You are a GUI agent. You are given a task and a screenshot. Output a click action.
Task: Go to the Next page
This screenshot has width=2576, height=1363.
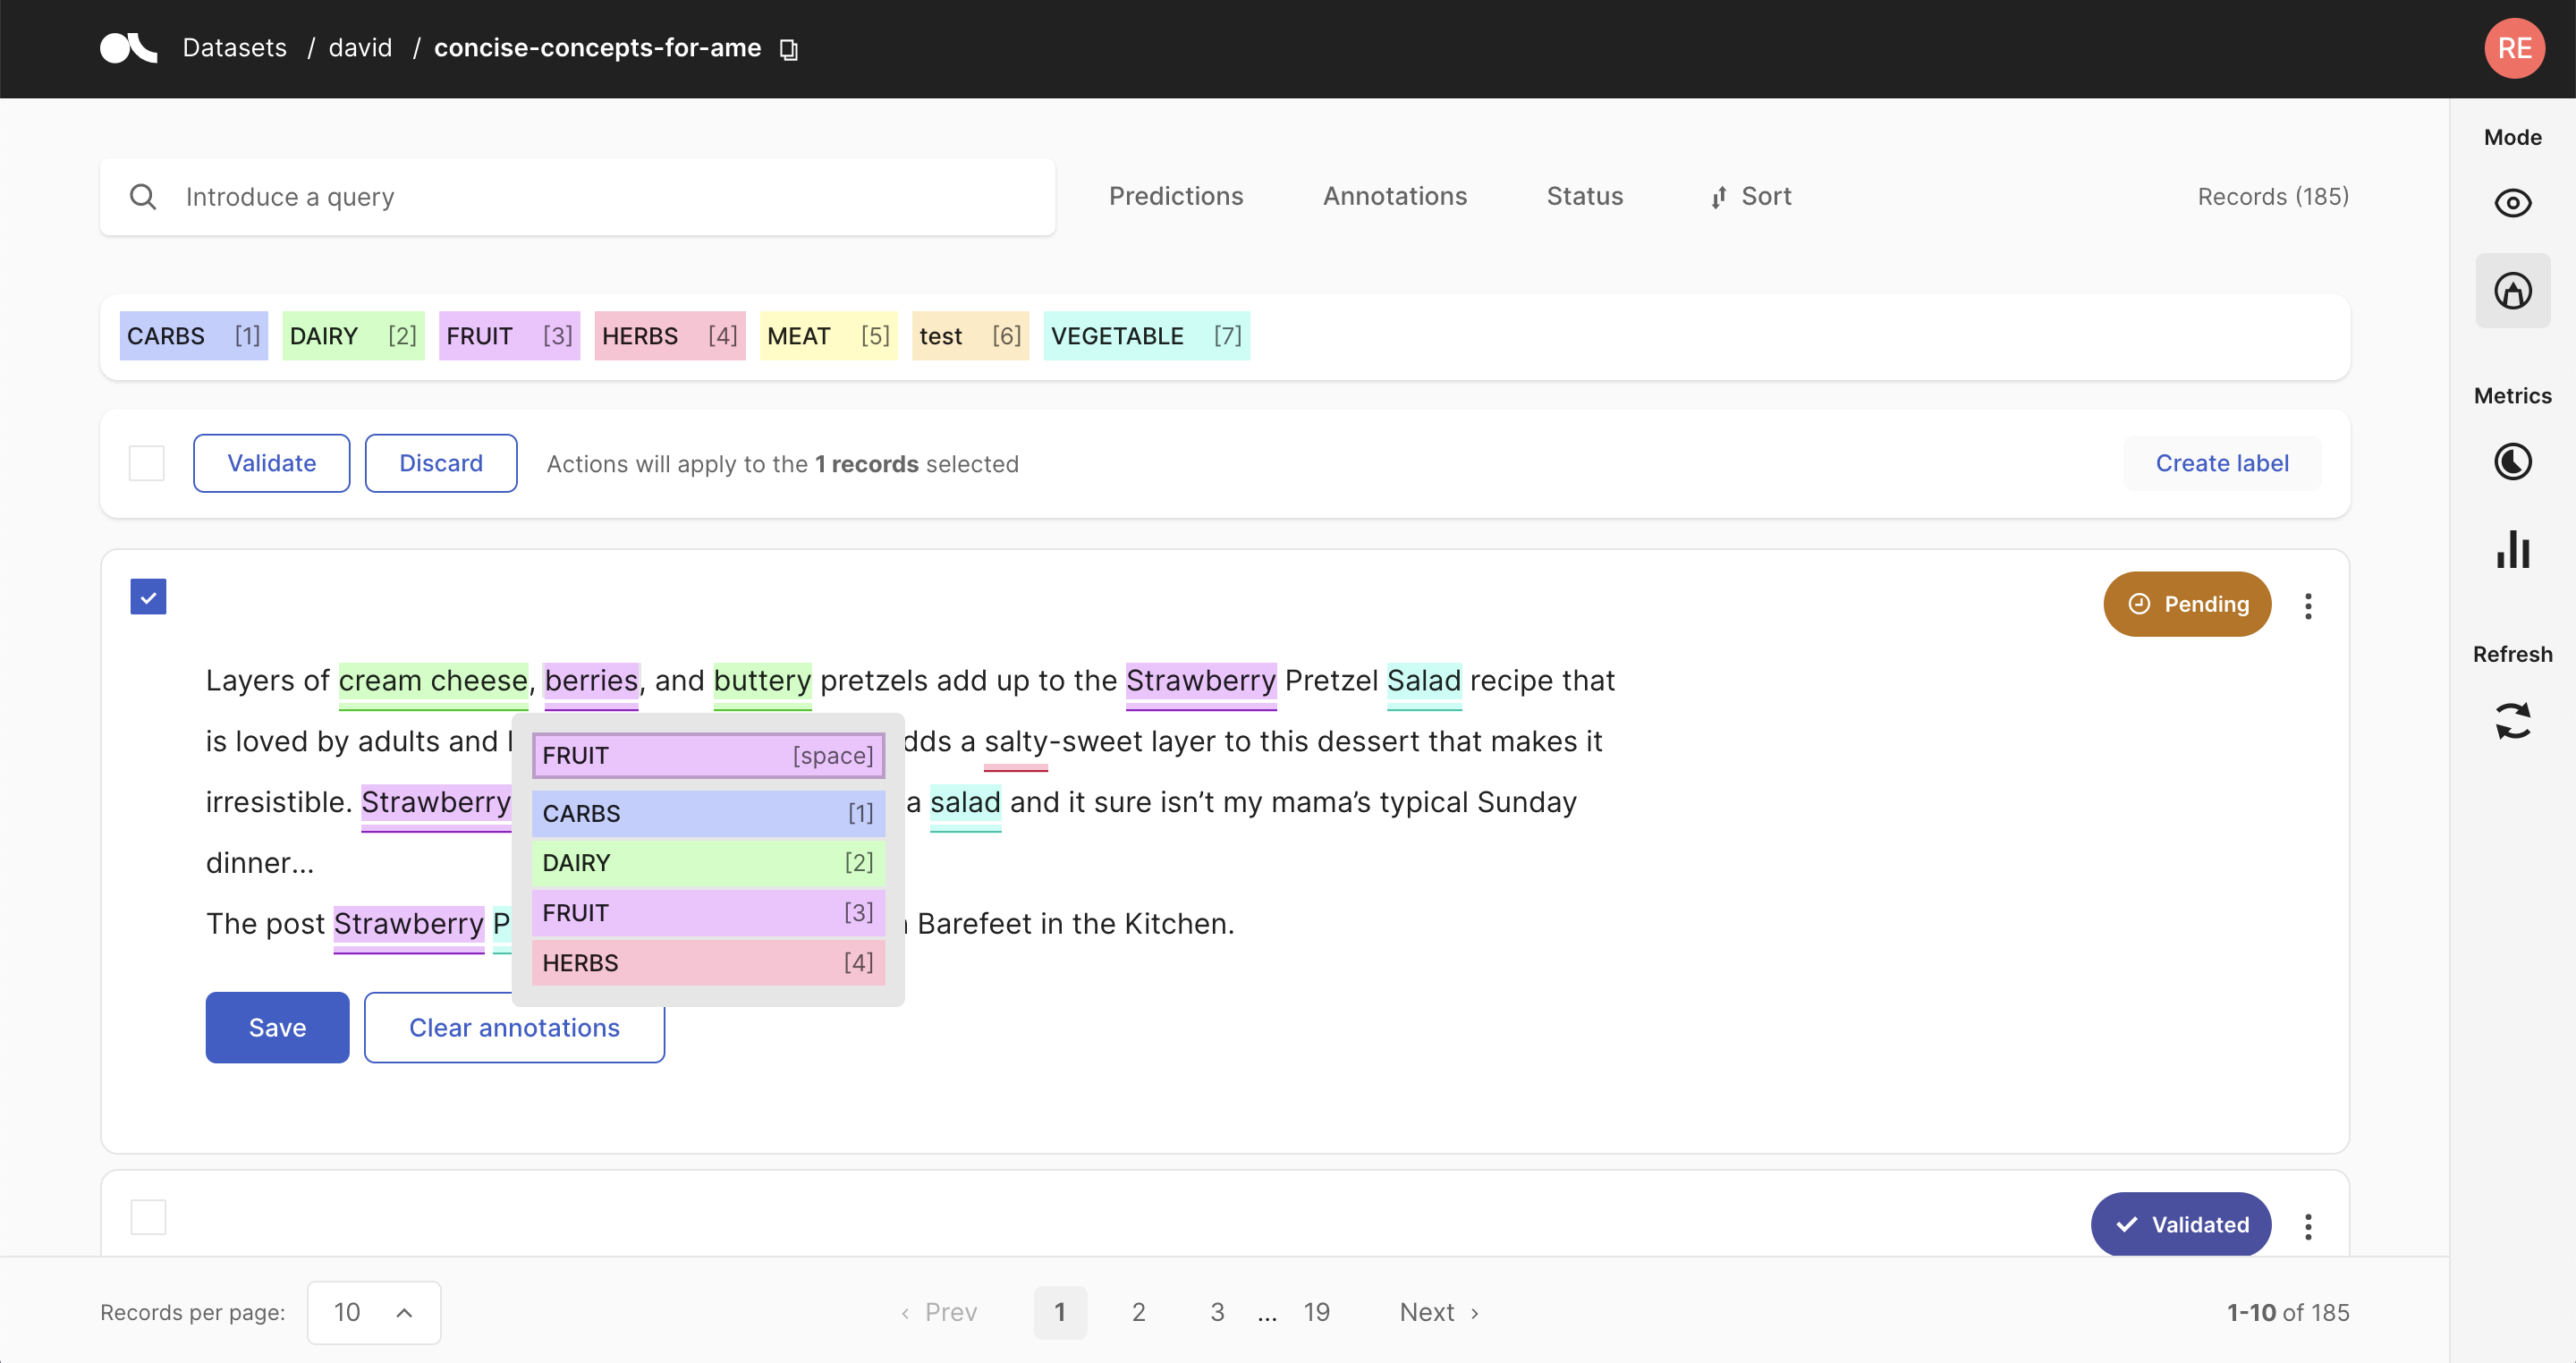coord(1439,1312)
